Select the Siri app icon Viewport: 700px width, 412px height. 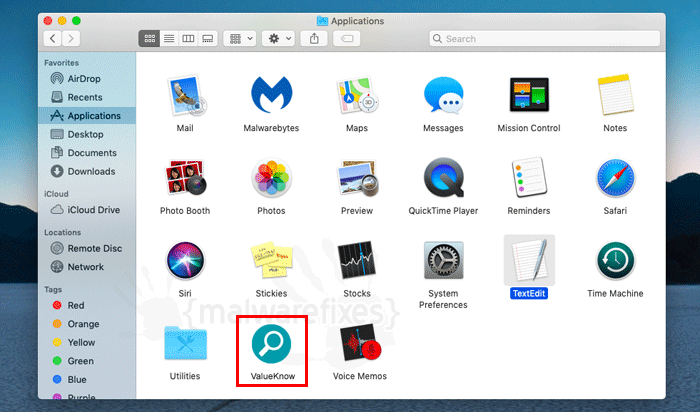pyautogui.click(x=185, y=260)
